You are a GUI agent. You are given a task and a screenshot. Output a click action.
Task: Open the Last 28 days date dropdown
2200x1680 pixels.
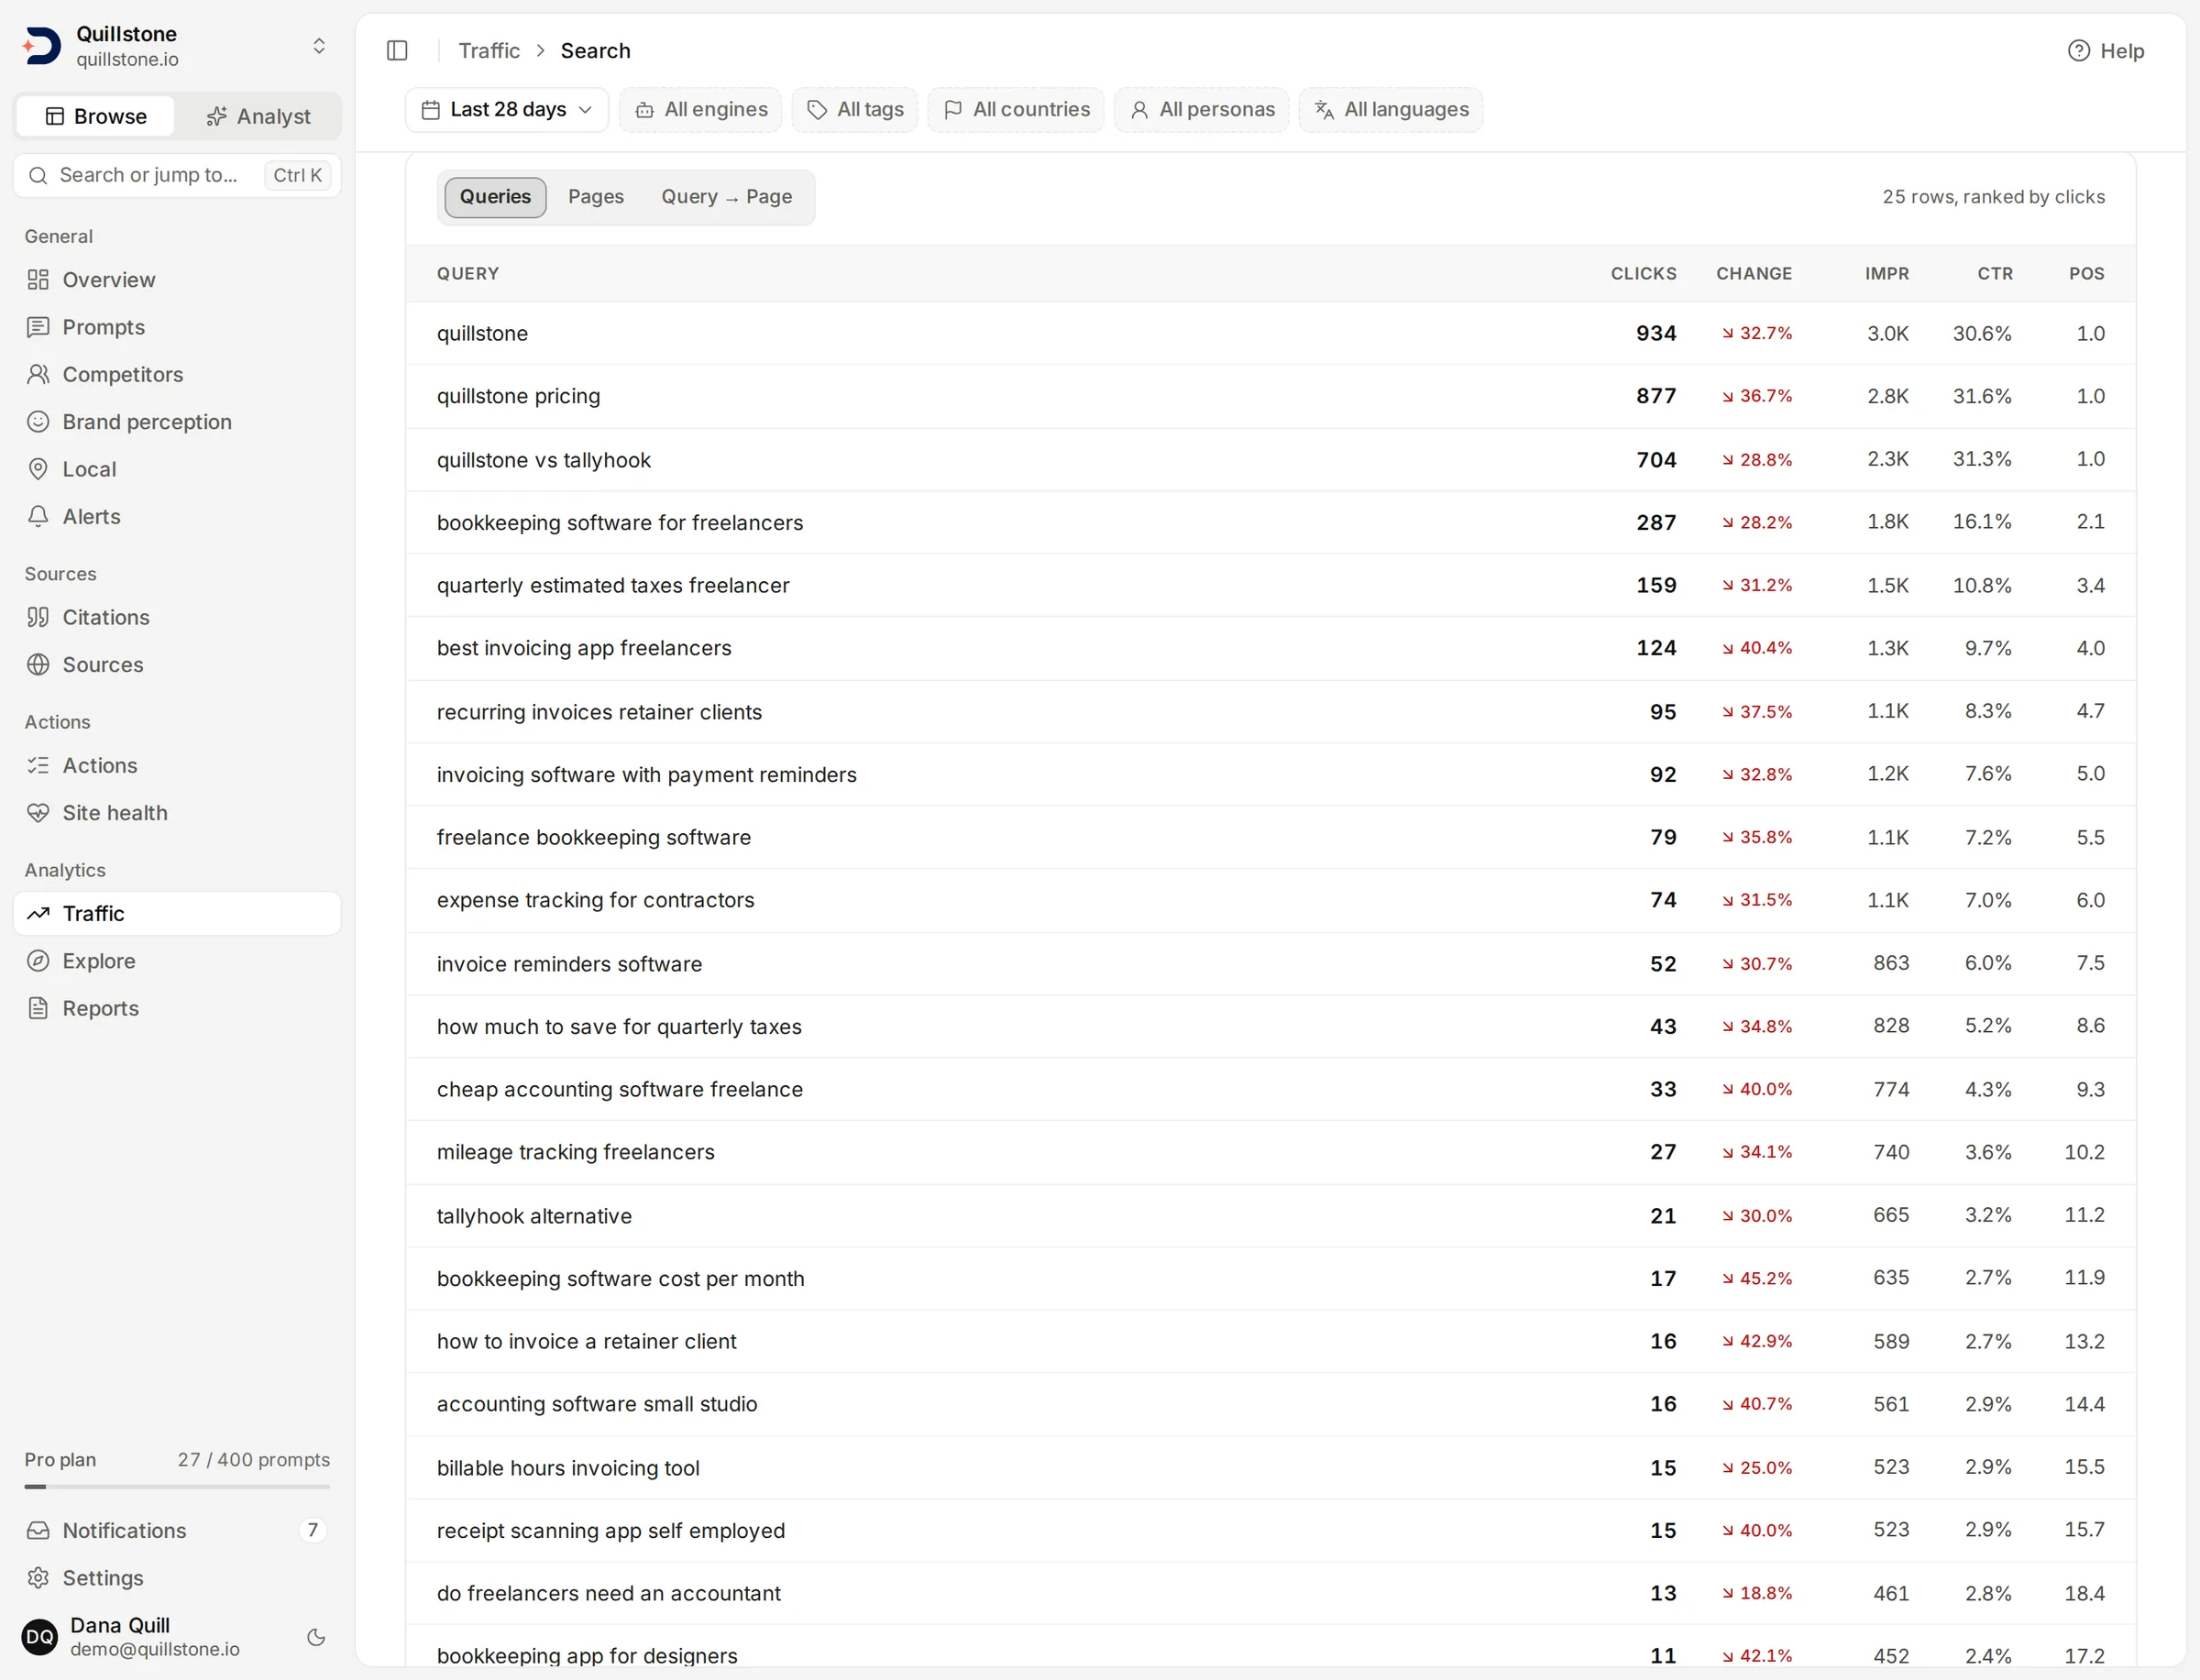pyautogui.click(x=507, y=109)
